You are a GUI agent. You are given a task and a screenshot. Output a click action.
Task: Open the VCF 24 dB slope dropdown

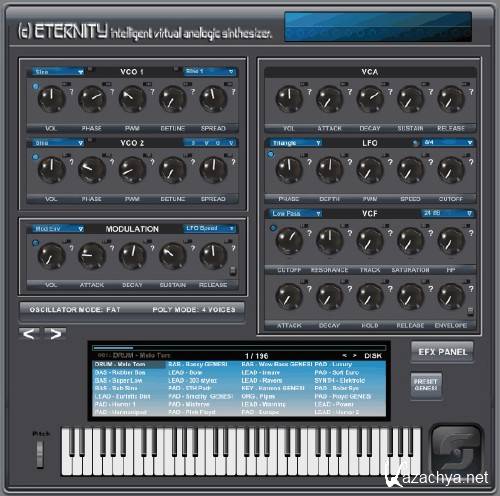pyautogui.click(x=448, y=213)
